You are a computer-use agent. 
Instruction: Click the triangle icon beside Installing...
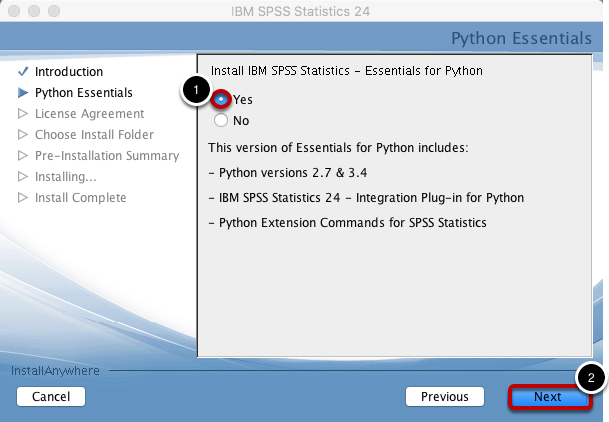(x=23, y=176)
